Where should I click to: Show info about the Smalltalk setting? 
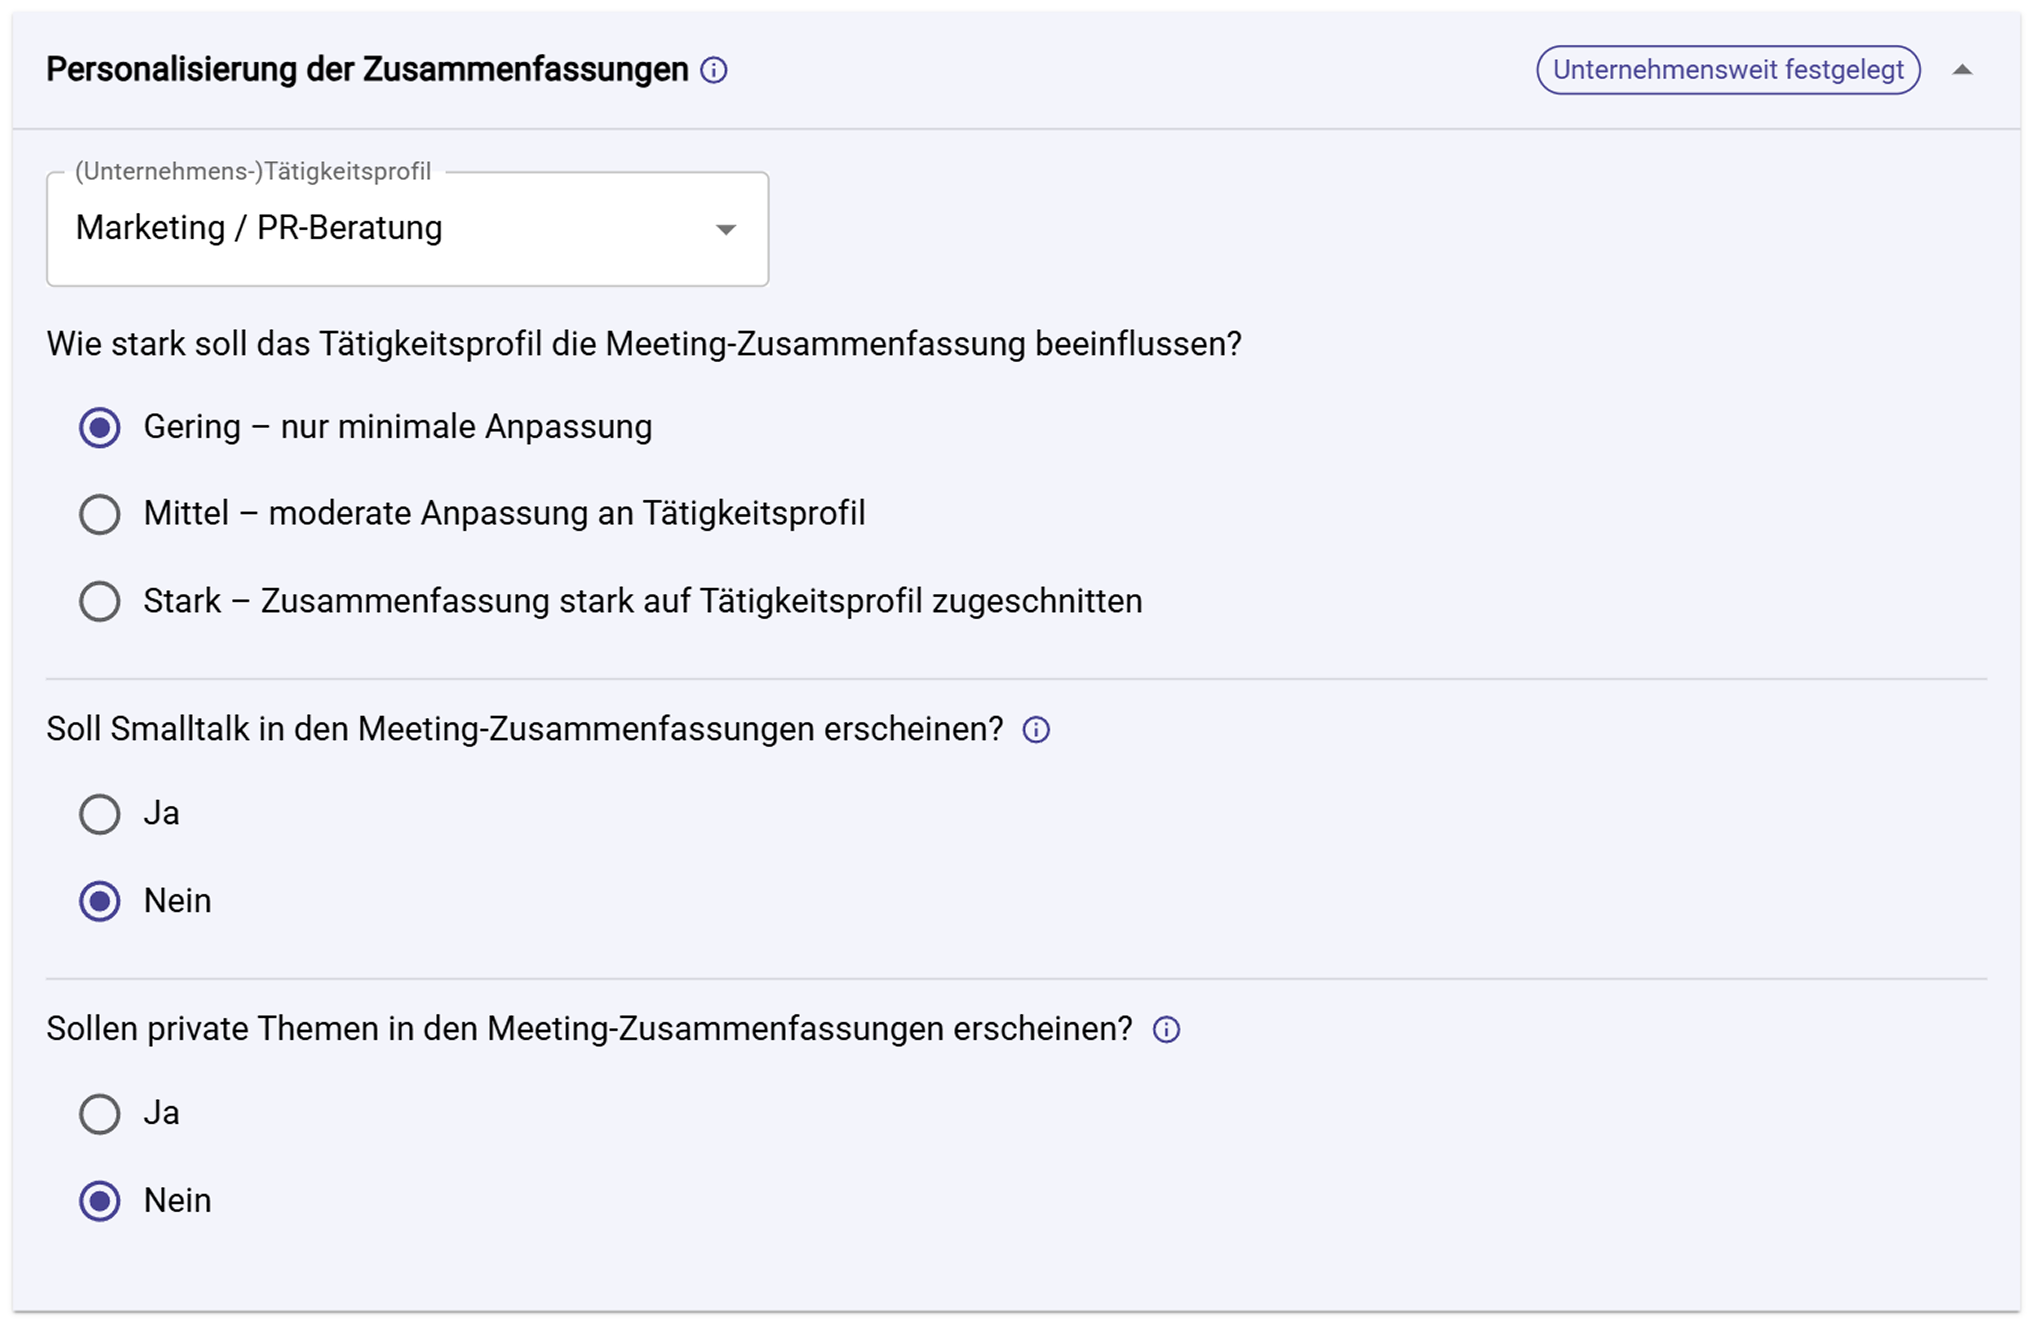point(1037,730)
